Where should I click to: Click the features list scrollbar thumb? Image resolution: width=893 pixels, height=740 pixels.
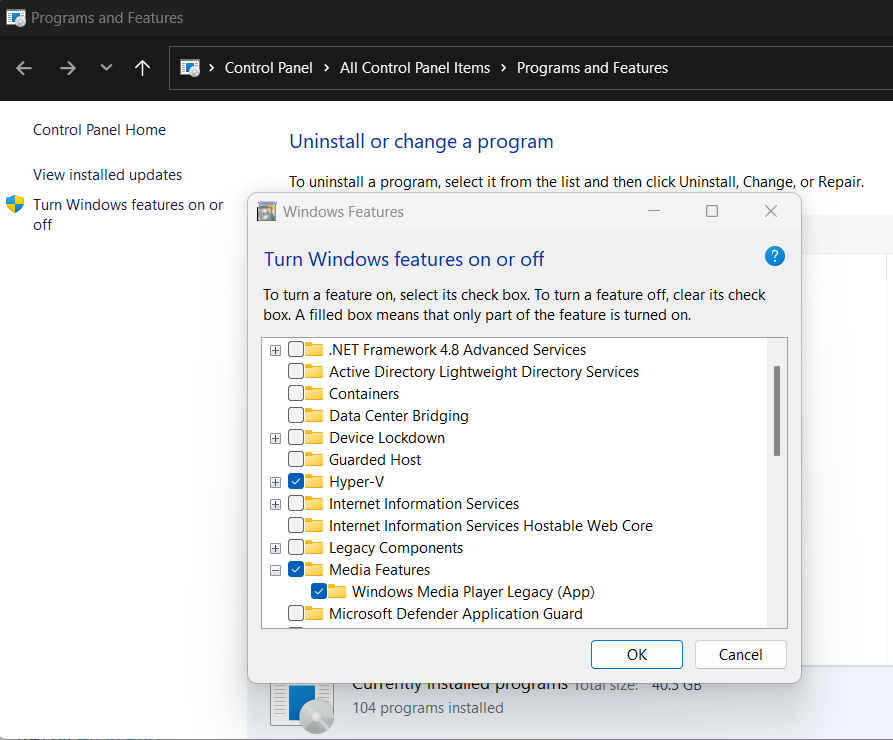click(777, 411)
